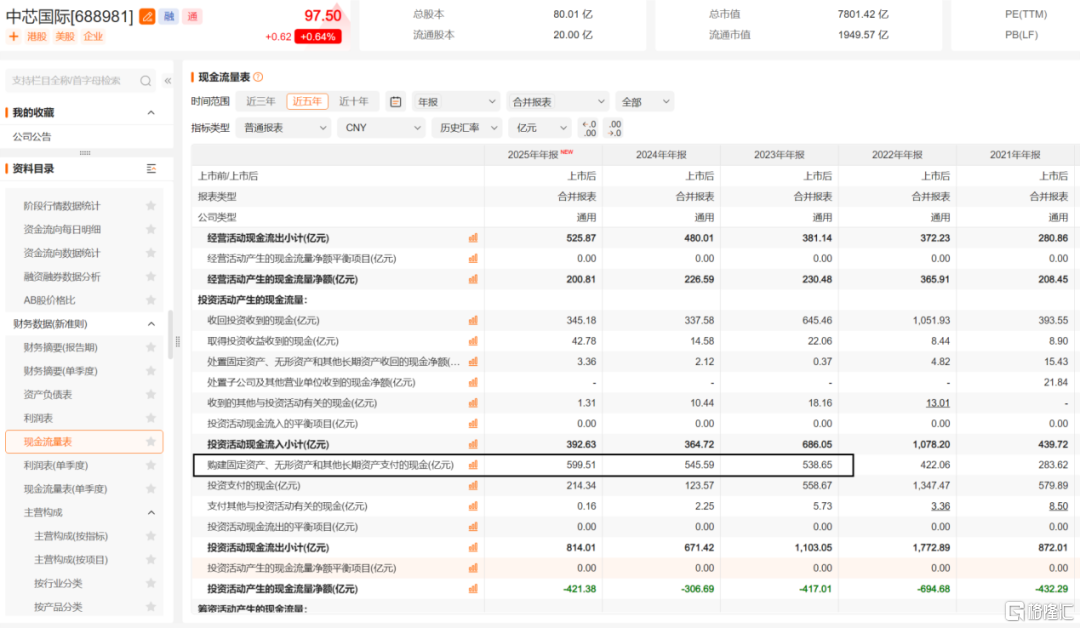The height and width of the screenshot is (628, 1080).
Task: Open the CNY currency dropdown
Action: (x=382, y=128)
